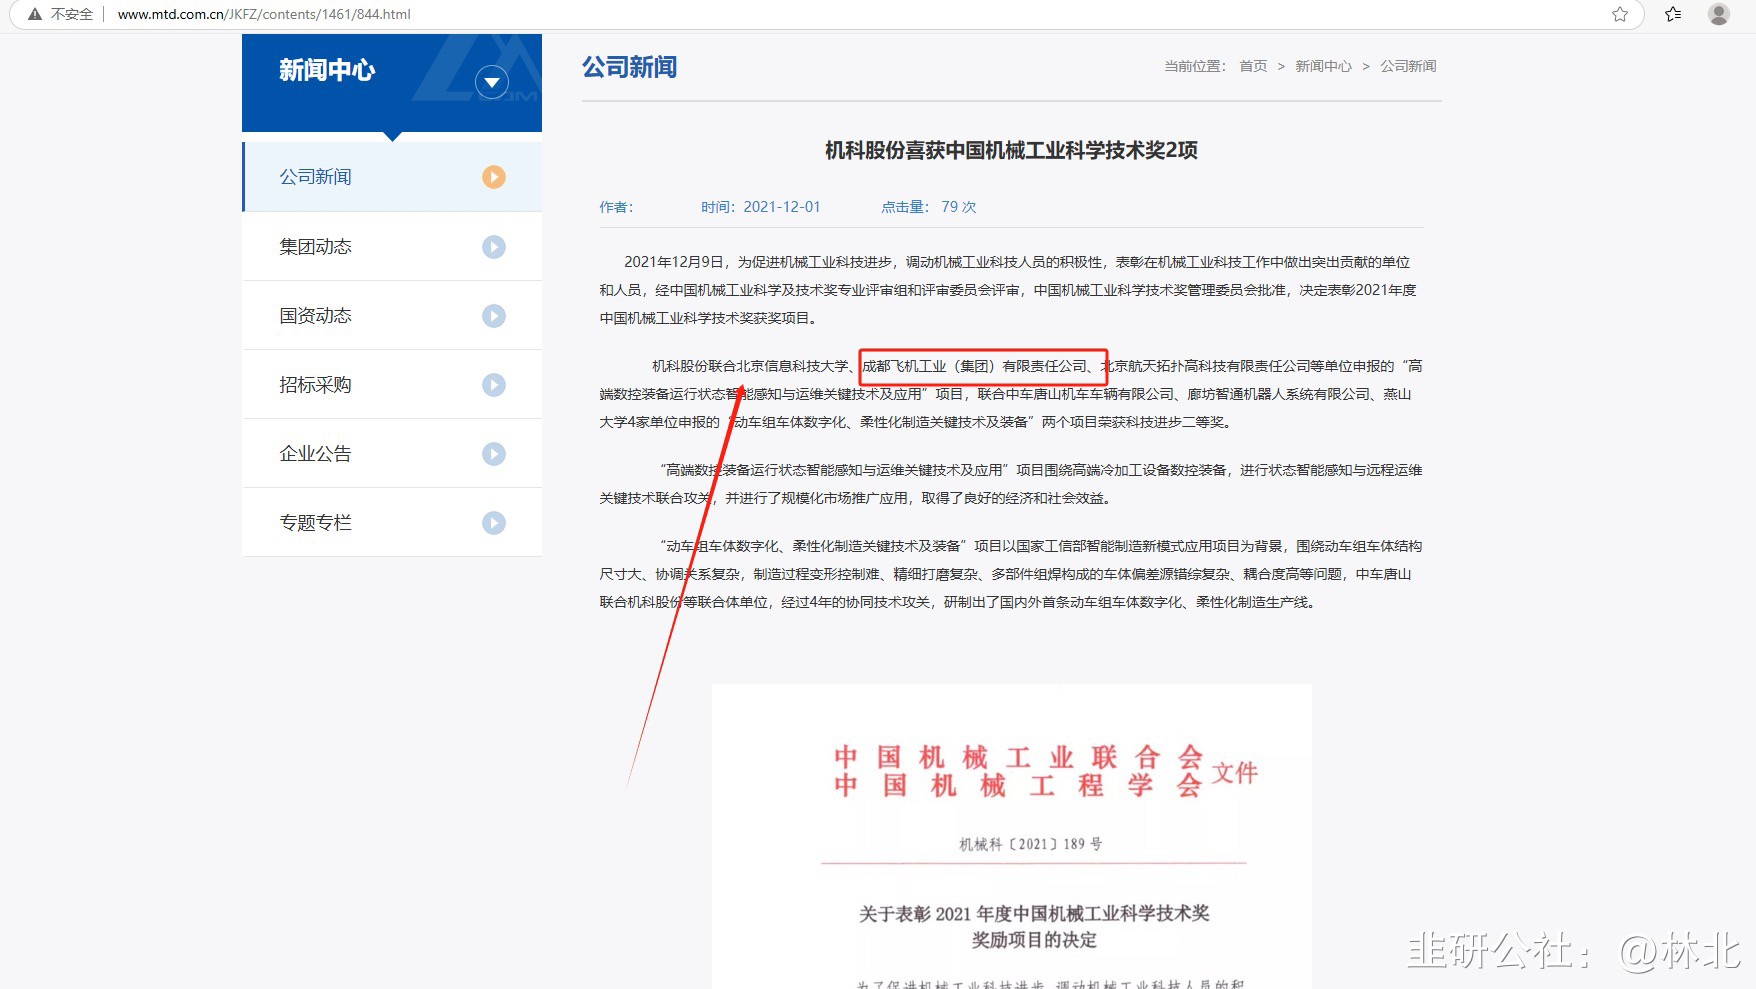Open the user profile avatar icon
Image resolution: width=1756 pixels, height=989 pixels.
(1719, 14)
